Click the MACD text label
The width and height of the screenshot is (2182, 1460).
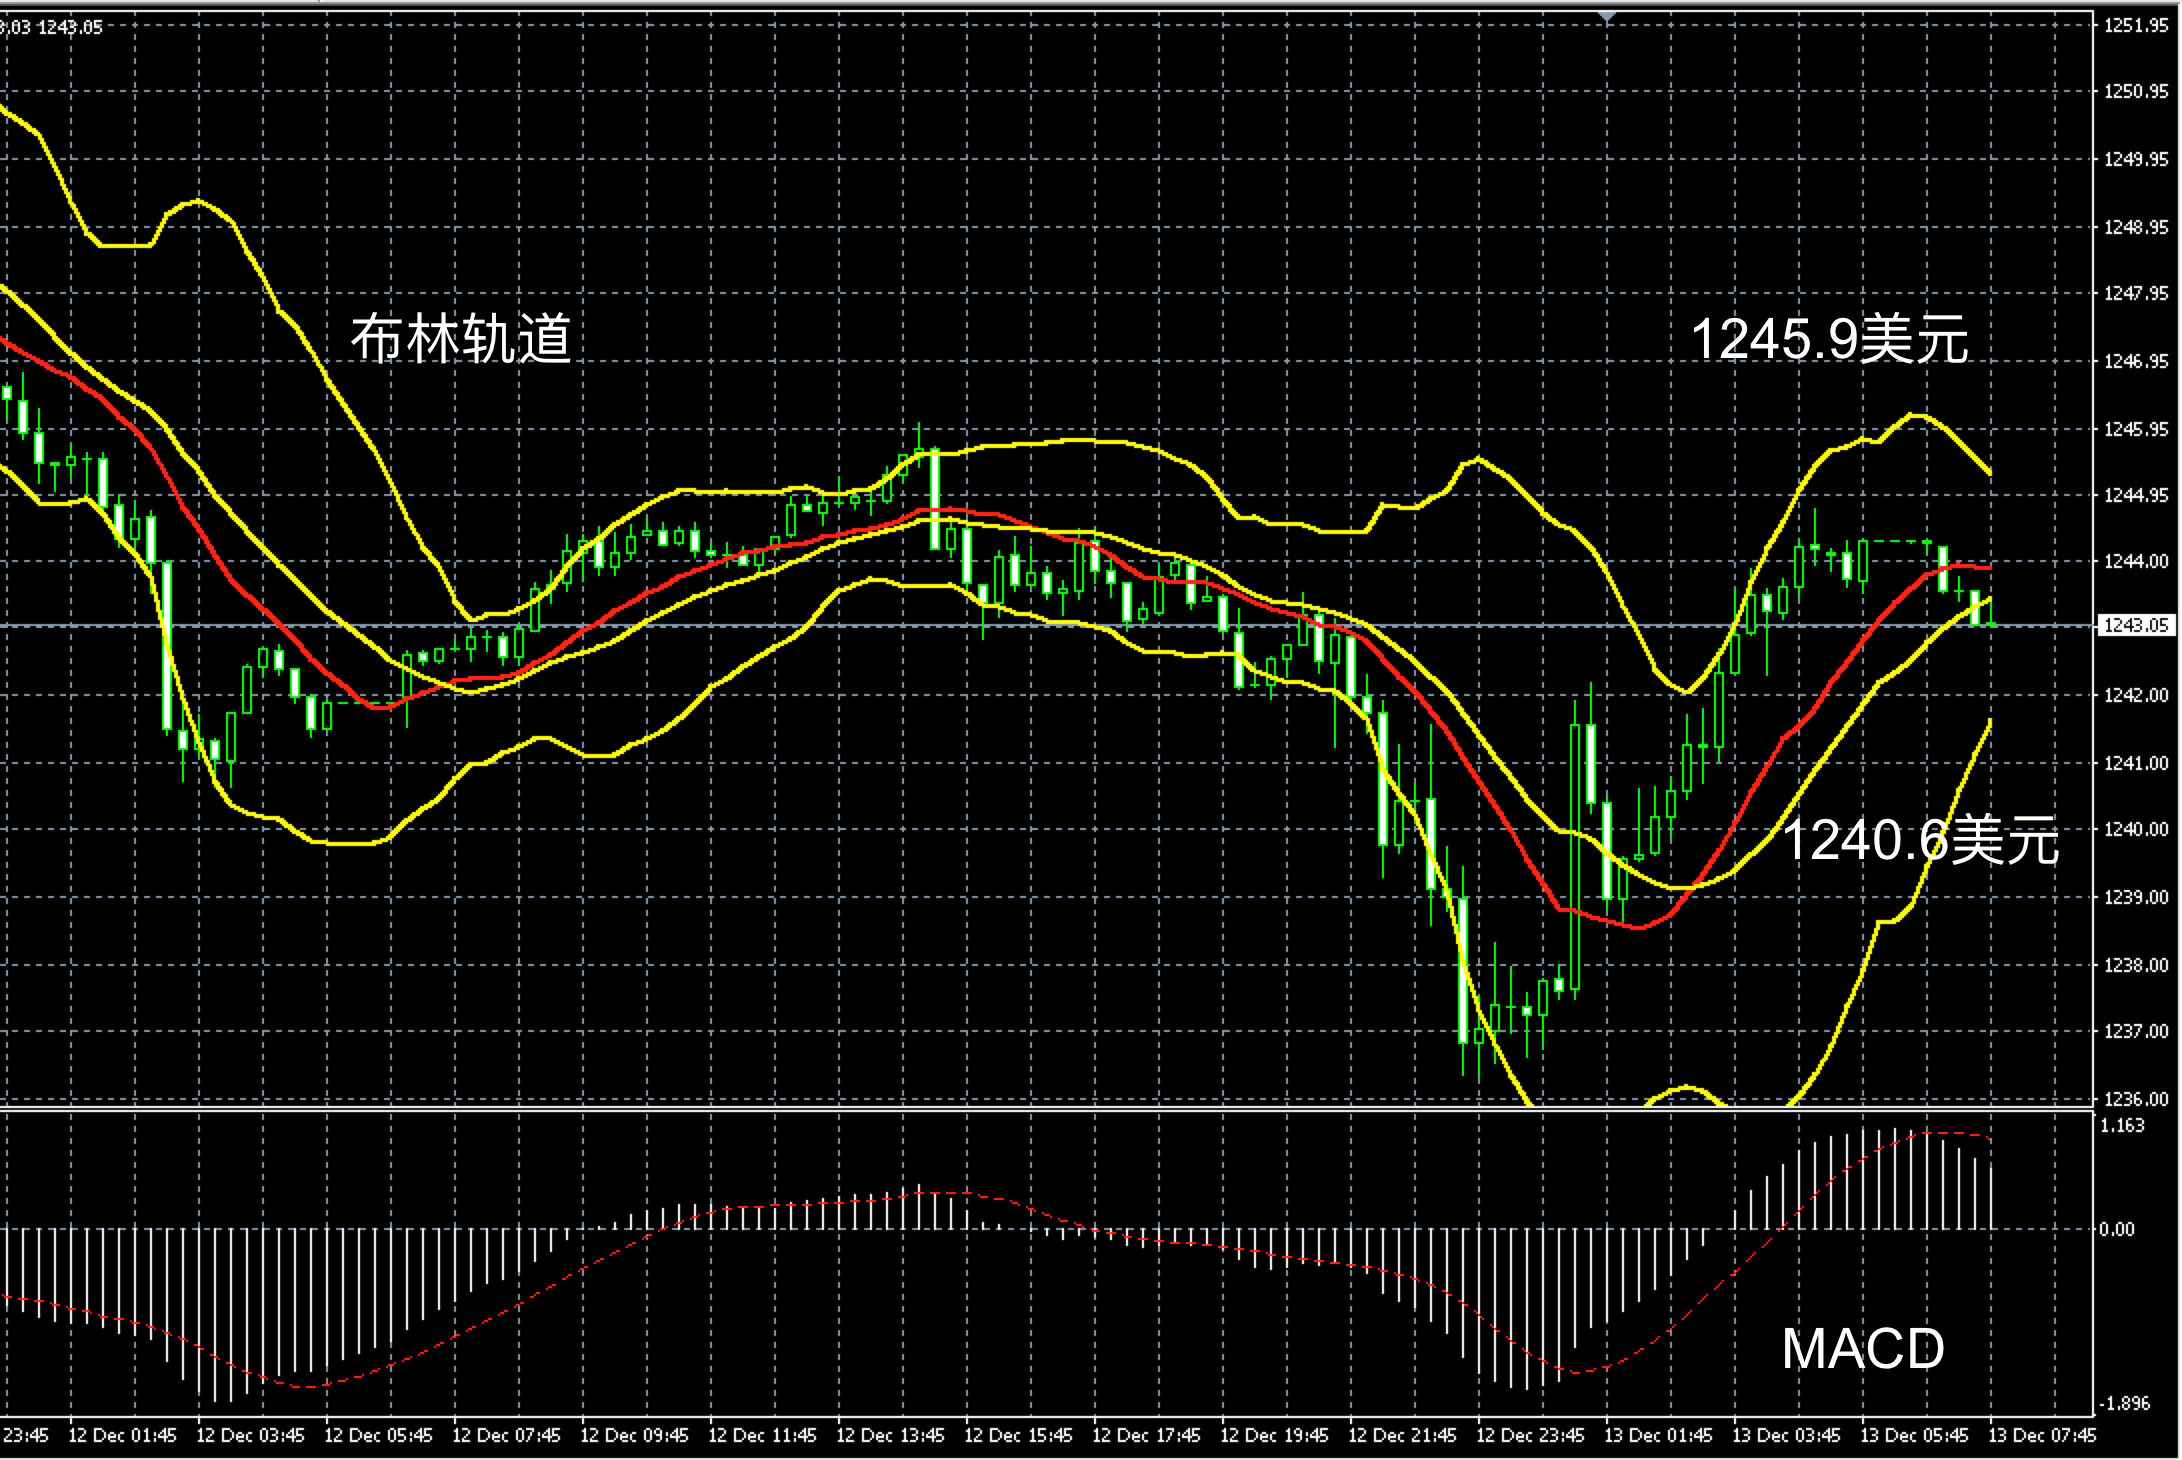click(1862, 1349)
